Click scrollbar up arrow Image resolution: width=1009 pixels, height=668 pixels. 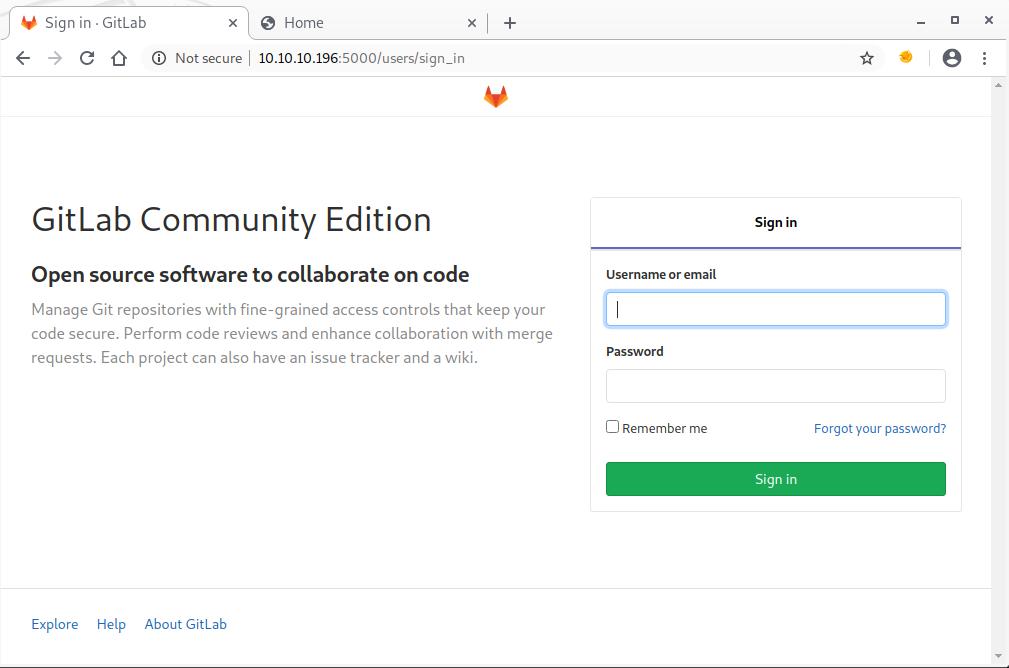[x=998, y=85]
